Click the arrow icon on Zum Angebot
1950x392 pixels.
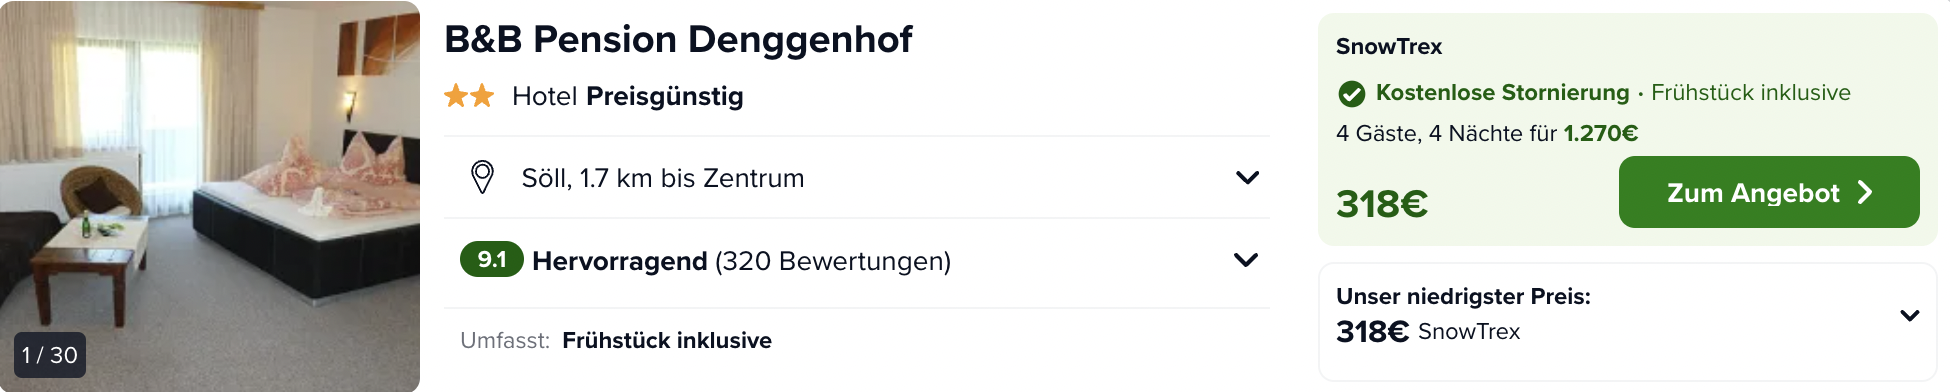coord(1865,192)
